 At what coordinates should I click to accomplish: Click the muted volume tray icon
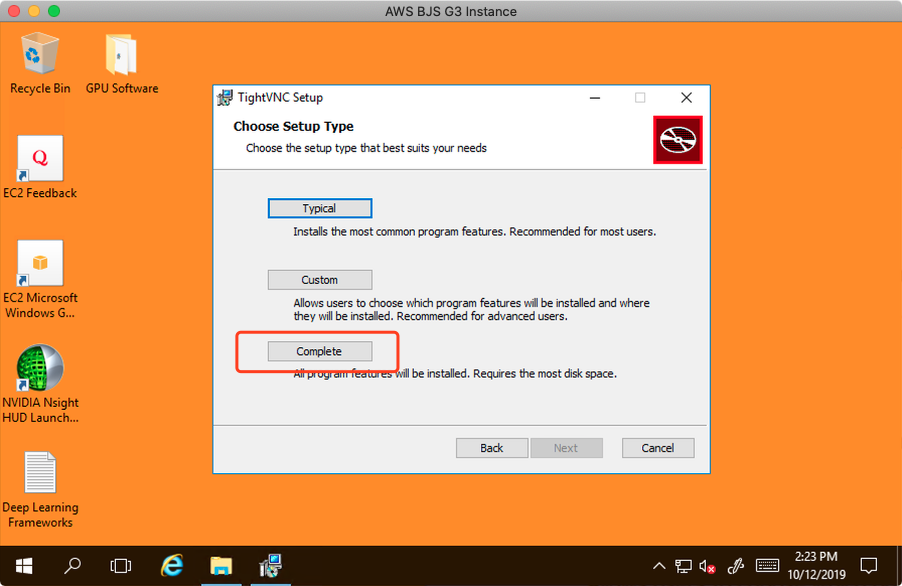pyautogui.click(x=708, y=566)
